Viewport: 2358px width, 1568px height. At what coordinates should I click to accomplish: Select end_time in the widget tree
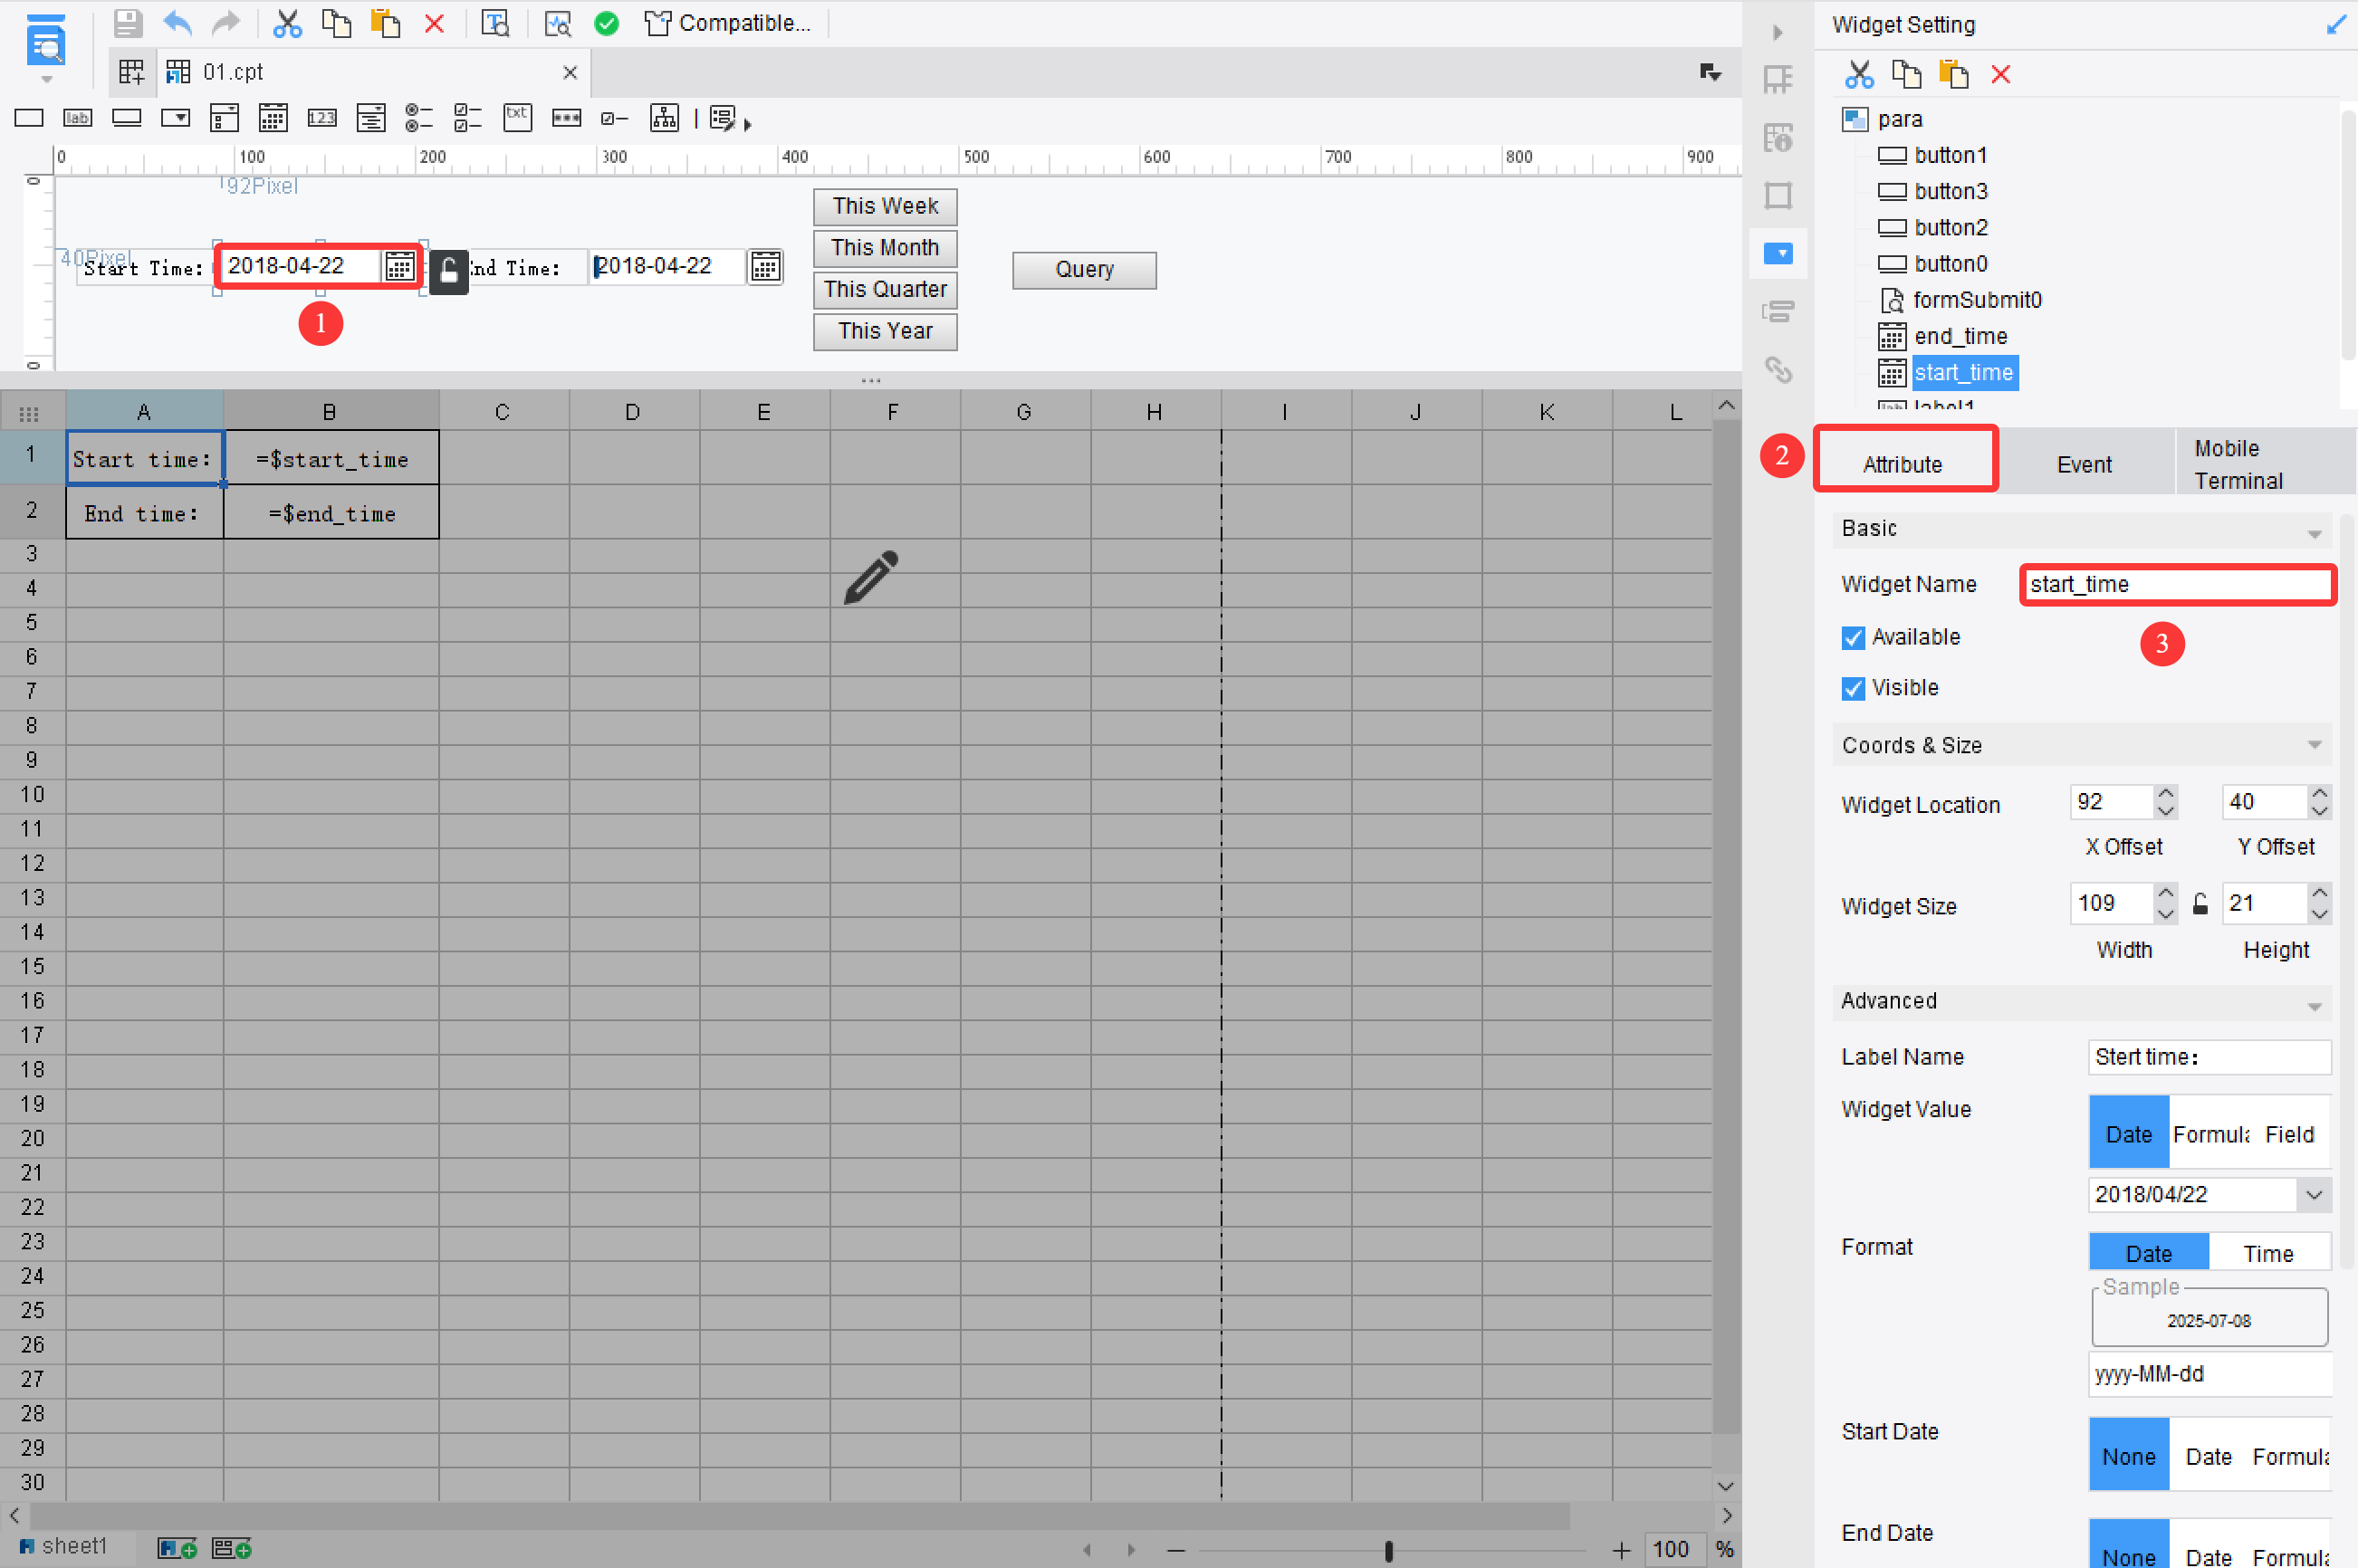pos(1960,336)
